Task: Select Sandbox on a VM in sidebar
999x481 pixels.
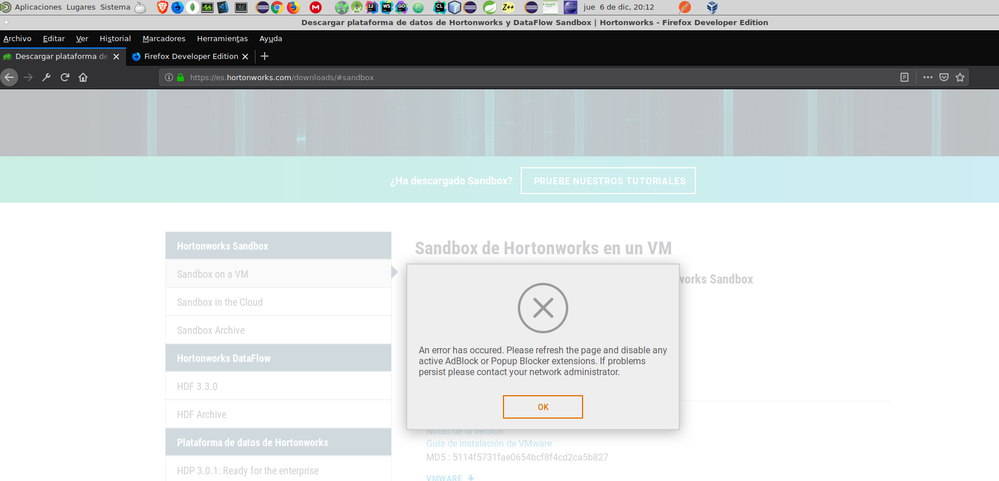Action: (278, 274)
